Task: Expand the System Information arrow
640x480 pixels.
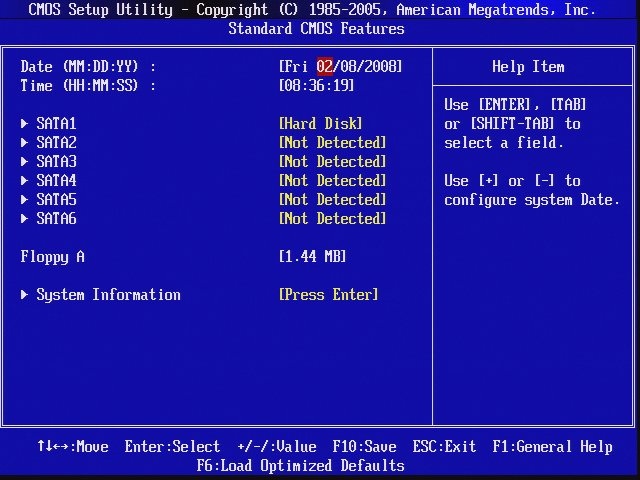Action: (25, 295)
